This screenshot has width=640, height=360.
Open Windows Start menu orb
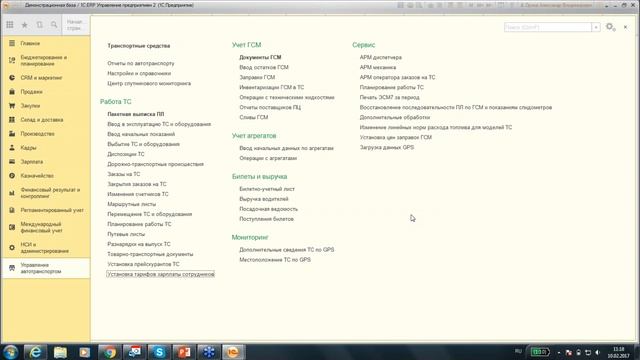tap(10, 352)
